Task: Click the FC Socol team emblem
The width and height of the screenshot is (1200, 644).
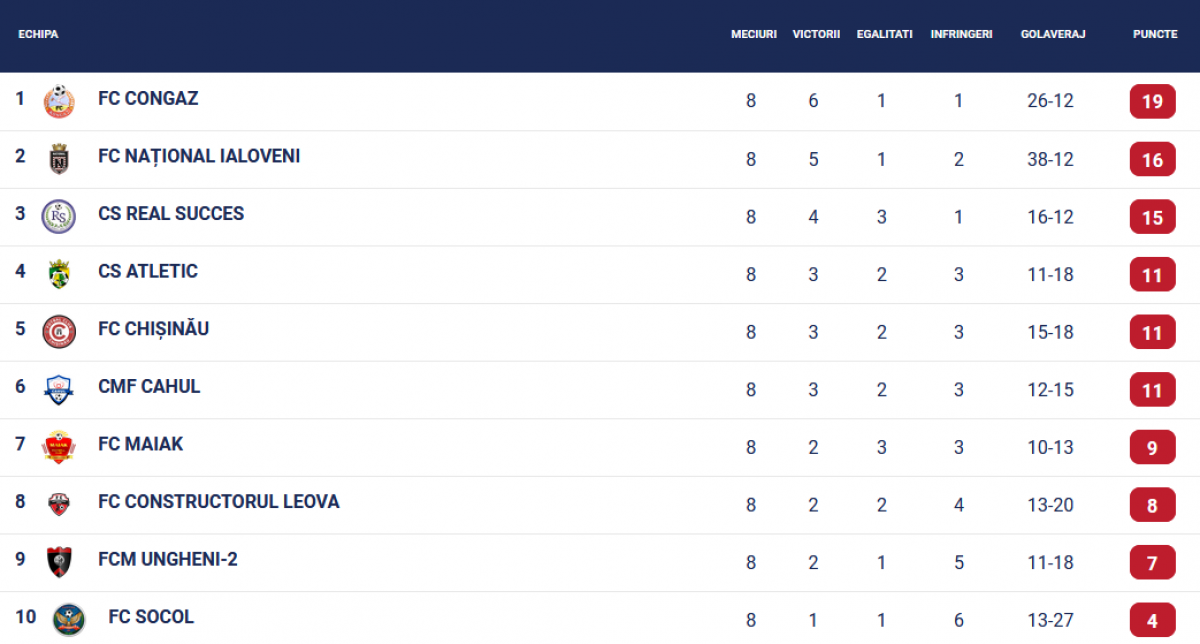Action: pyautogui.click(x=69, y=619)
